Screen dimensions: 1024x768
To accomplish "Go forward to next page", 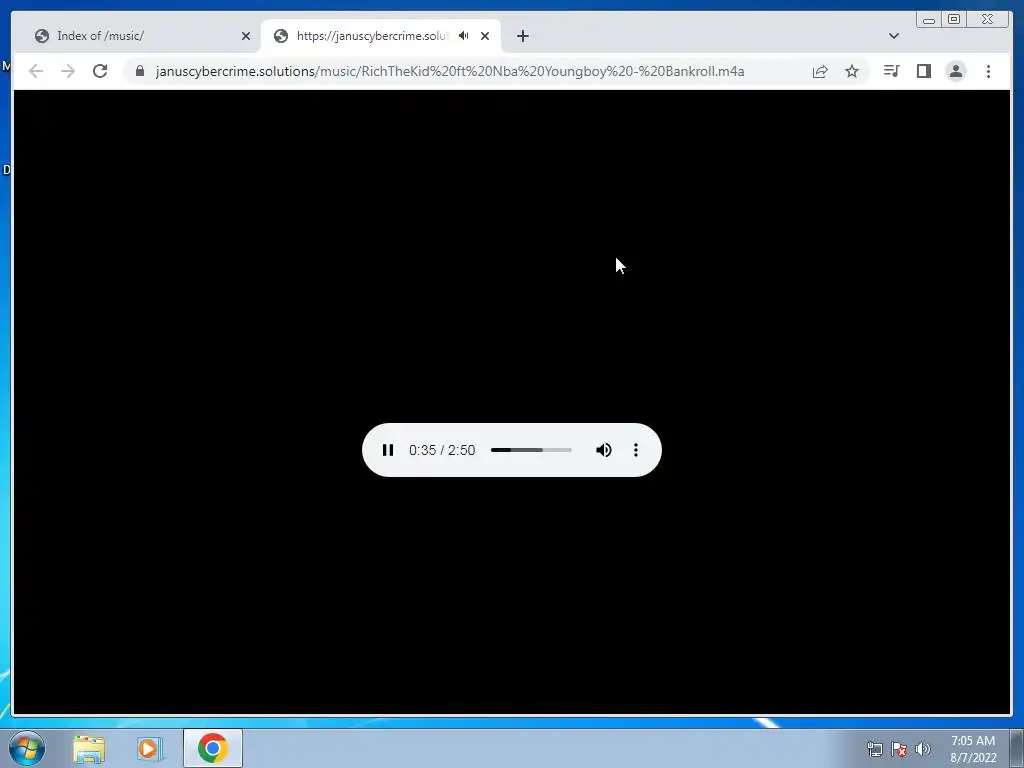I will 68,71.
